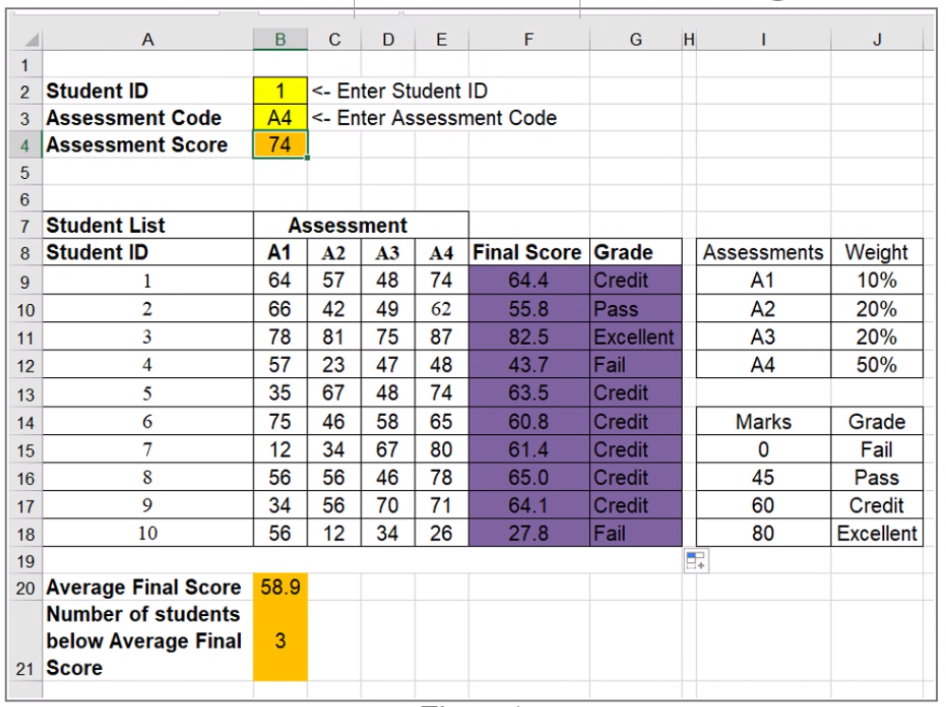Viewport: 946px width, 707px height.
Task: Click the Average Final Score value 58.9
Action: coord(279,588)
